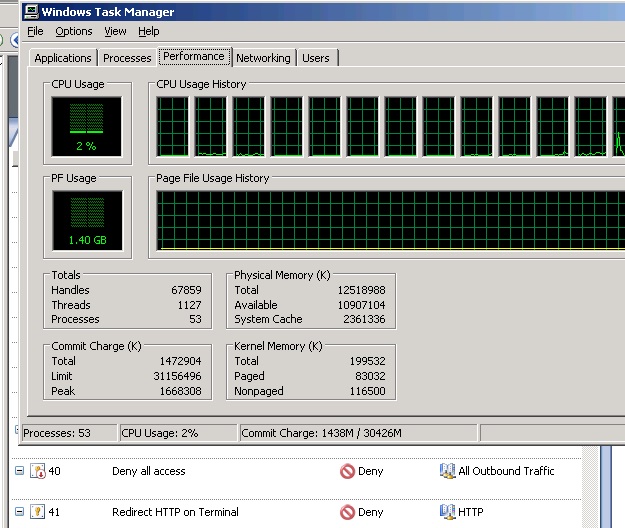Image resolution: width=625 pixels, height=528 pixels.
Task: Click the Deny action text in rule 41
Action: click(371, 512)
